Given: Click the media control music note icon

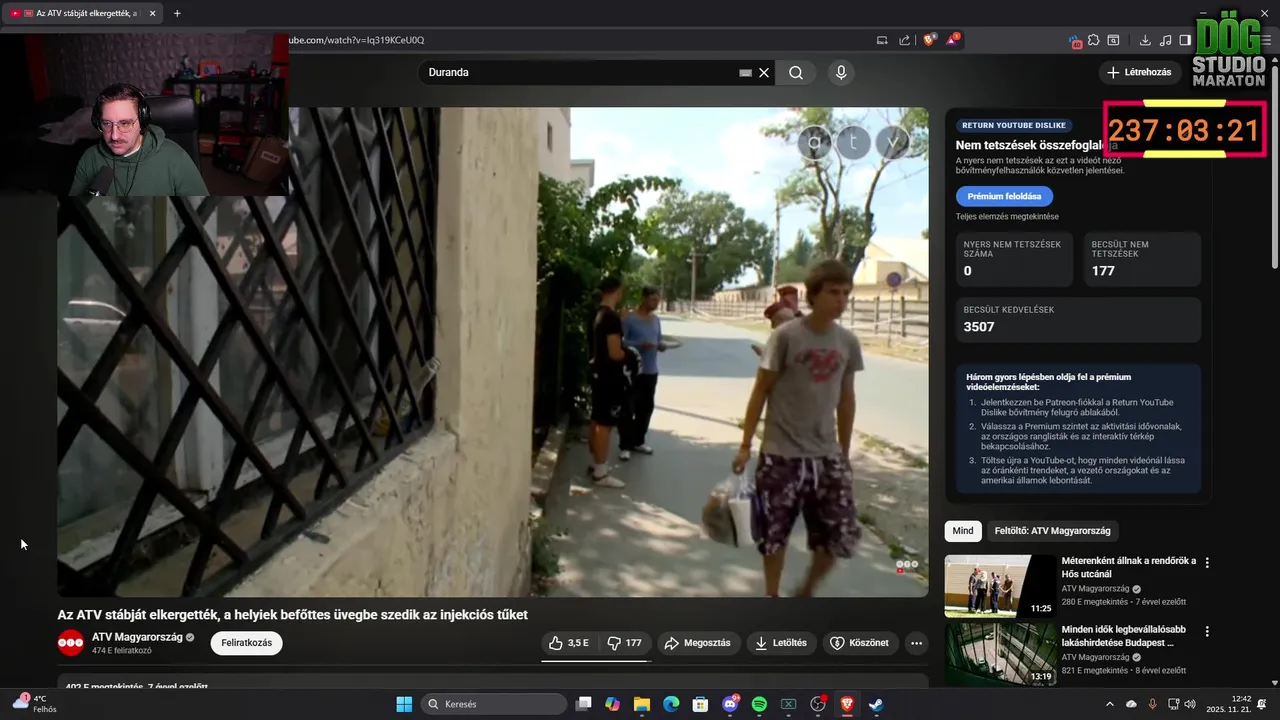Looking at the screenshot, I should point(1165,40).
